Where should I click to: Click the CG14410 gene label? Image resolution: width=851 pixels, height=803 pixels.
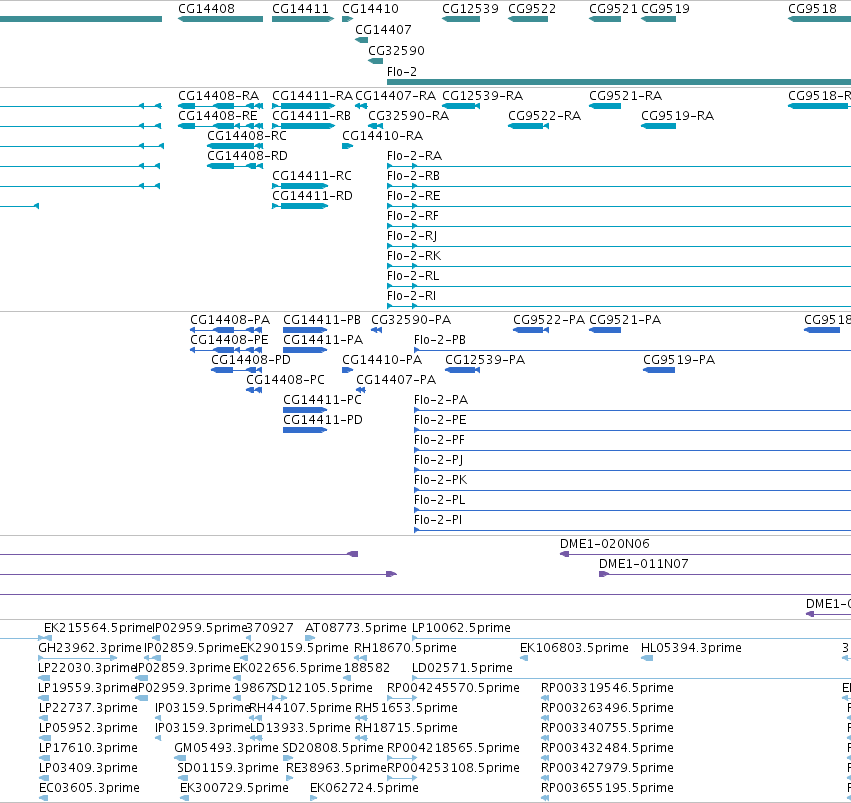pos(370,9)
